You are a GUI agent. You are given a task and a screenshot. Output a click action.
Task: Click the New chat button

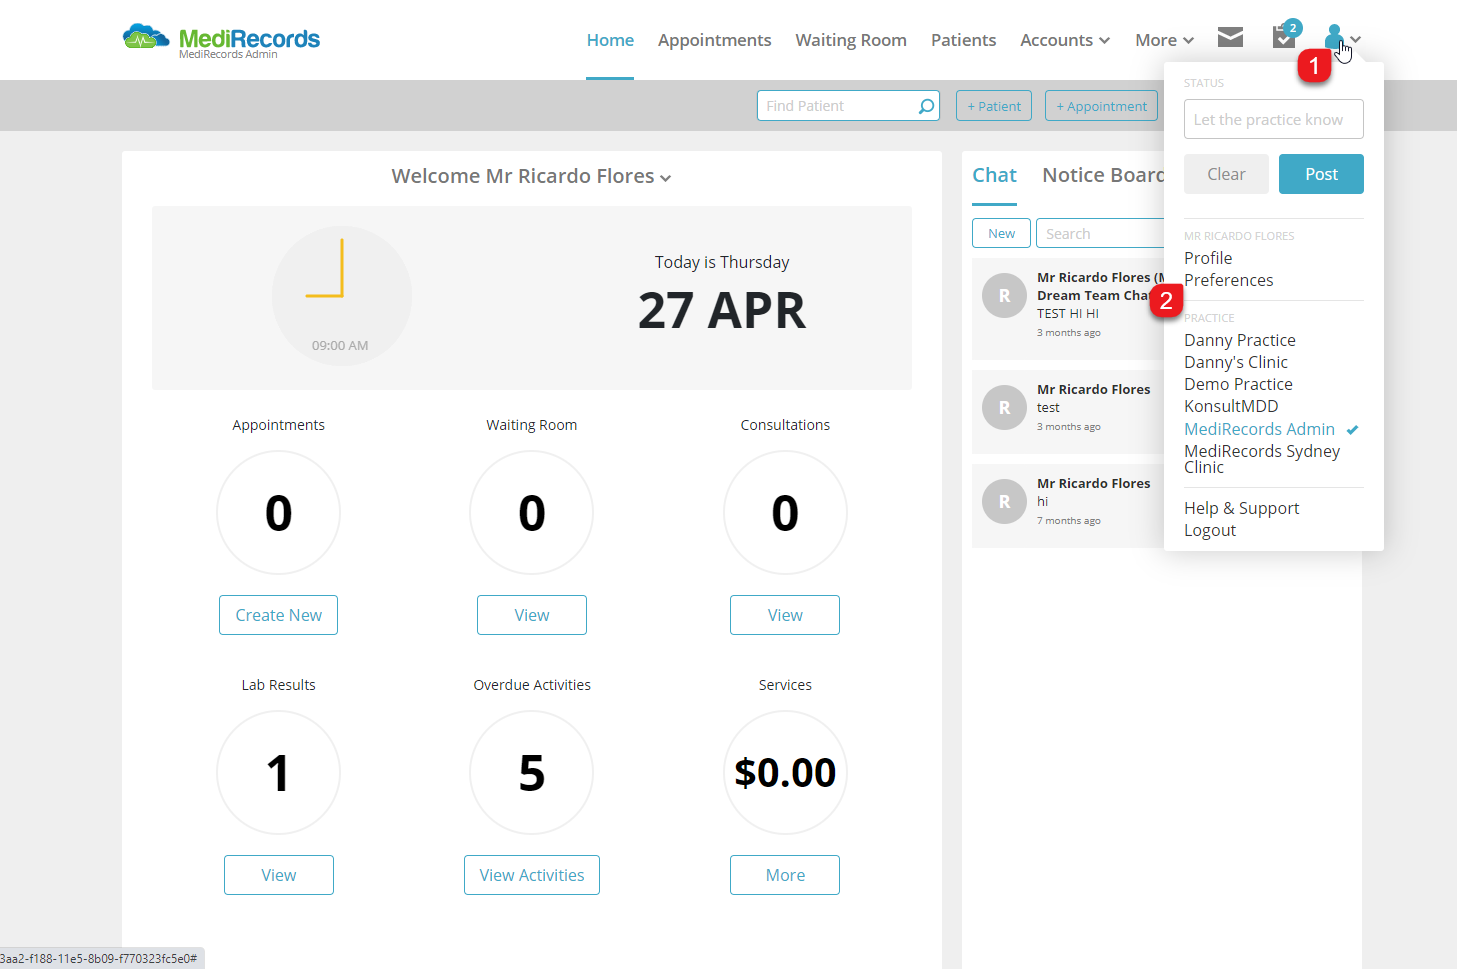(1001, 233)
